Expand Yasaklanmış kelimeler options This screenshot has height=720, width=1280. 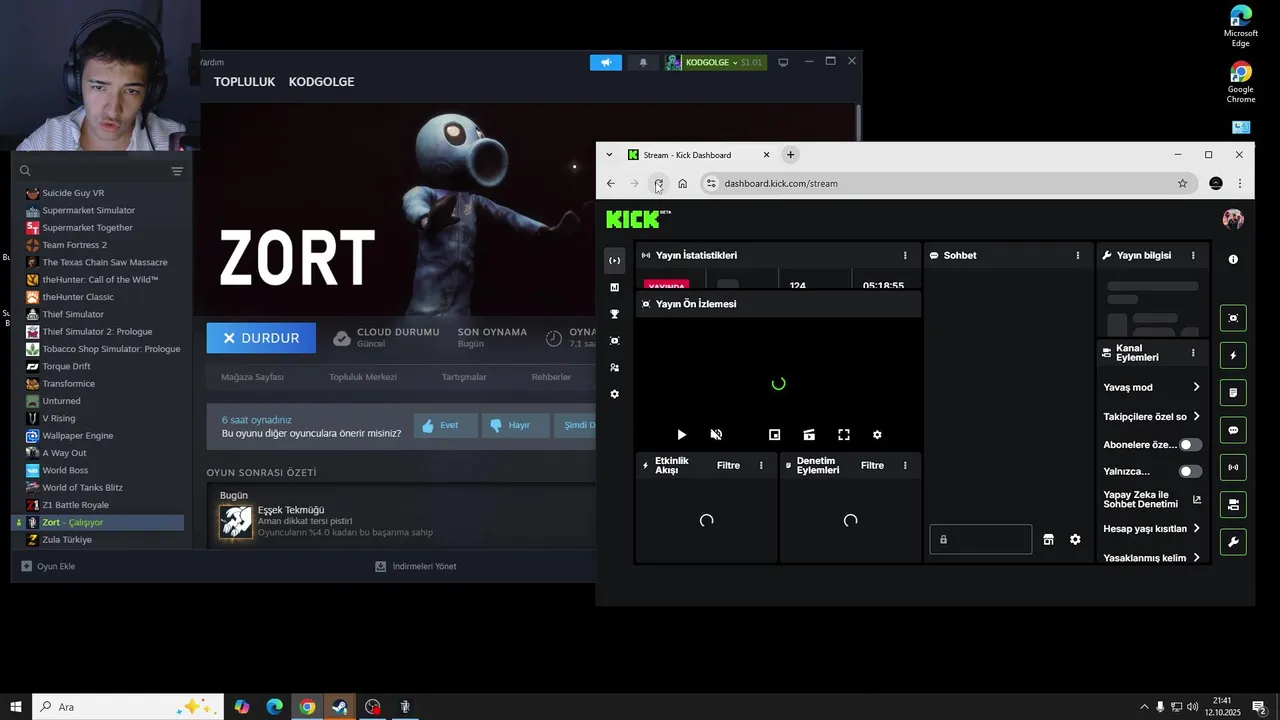(x=1196, y=558)
